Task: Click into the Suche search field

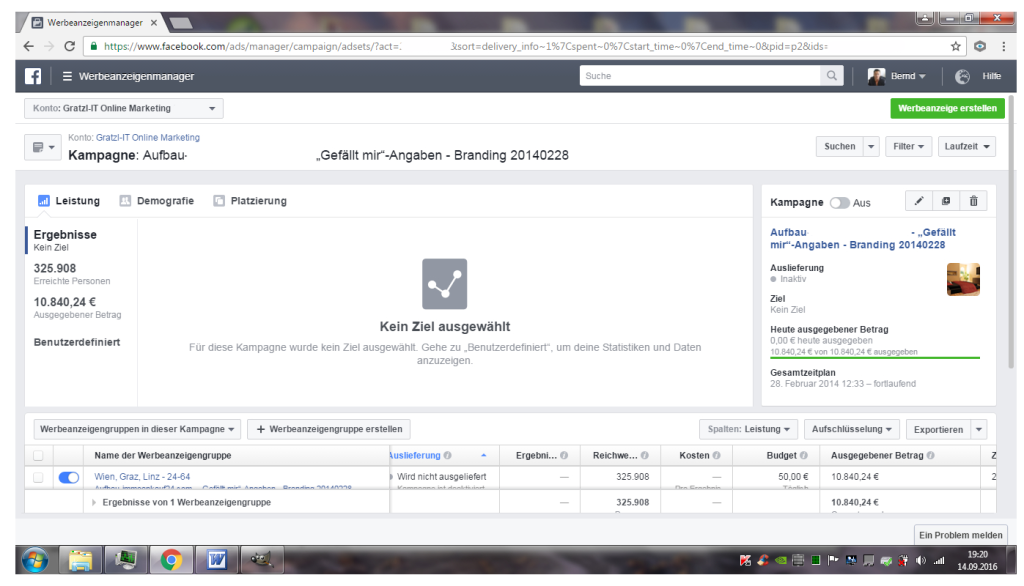Action: point(700,76)
